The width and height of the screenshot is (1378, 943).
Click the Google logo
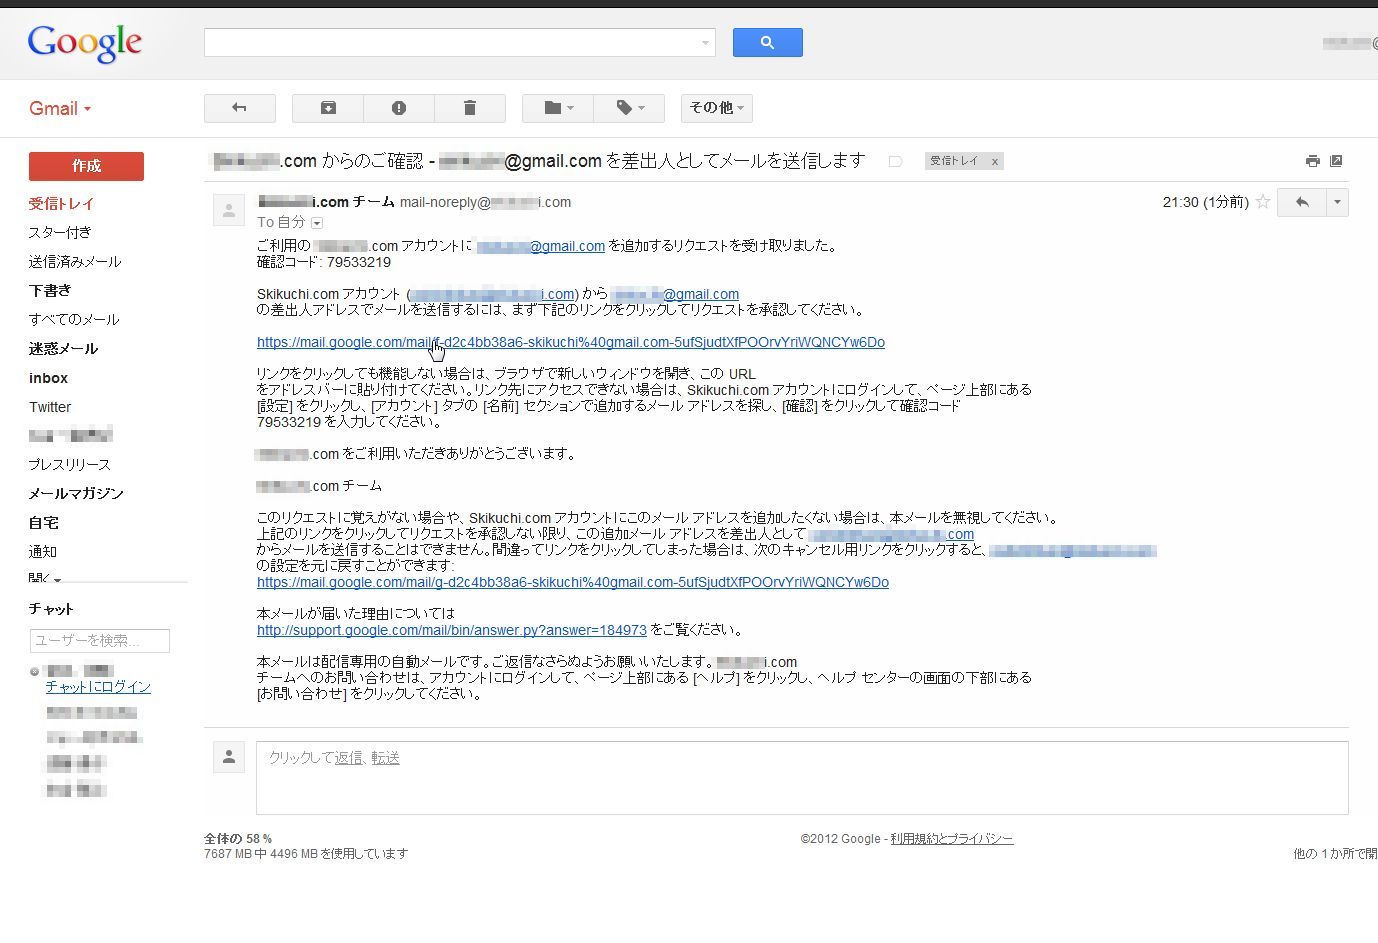pyautogui.click(x=85, y=43)
